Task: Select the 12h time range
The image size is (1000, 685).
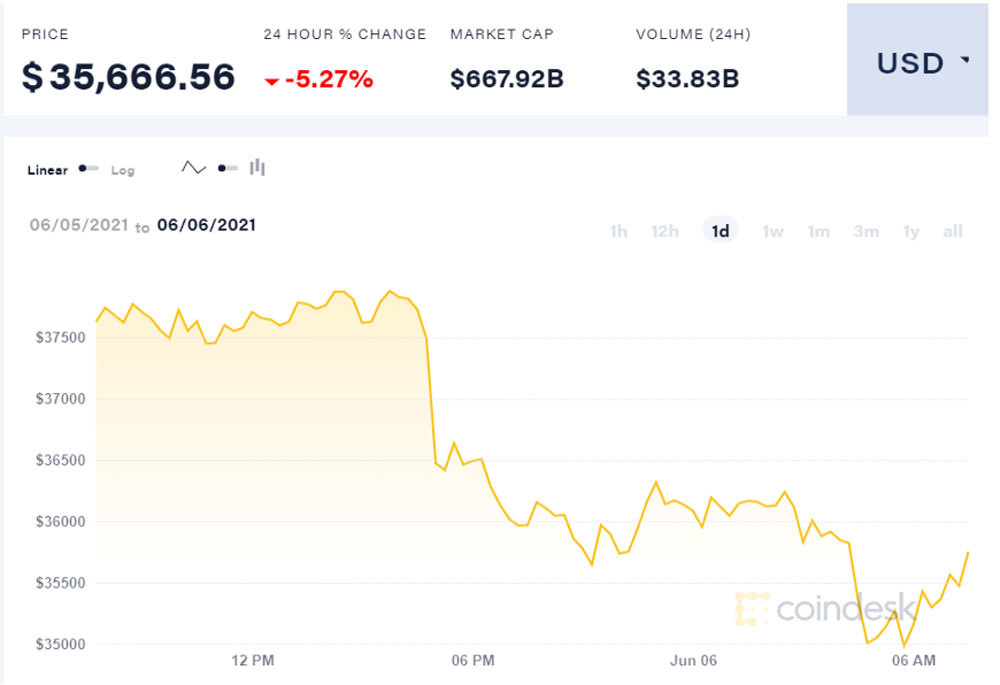Action: point(665,232)
